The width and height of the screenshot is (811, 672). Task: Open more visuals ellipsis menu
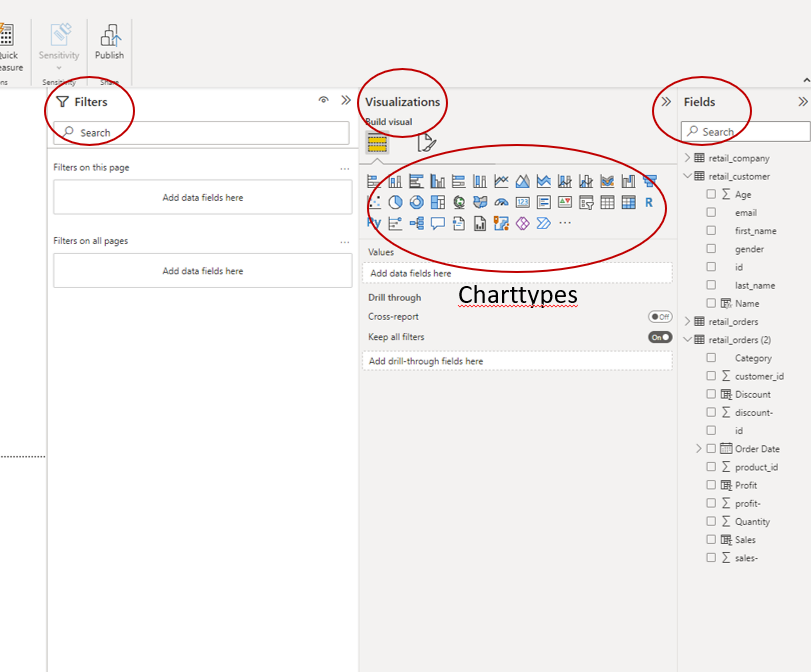coord(565,223)
